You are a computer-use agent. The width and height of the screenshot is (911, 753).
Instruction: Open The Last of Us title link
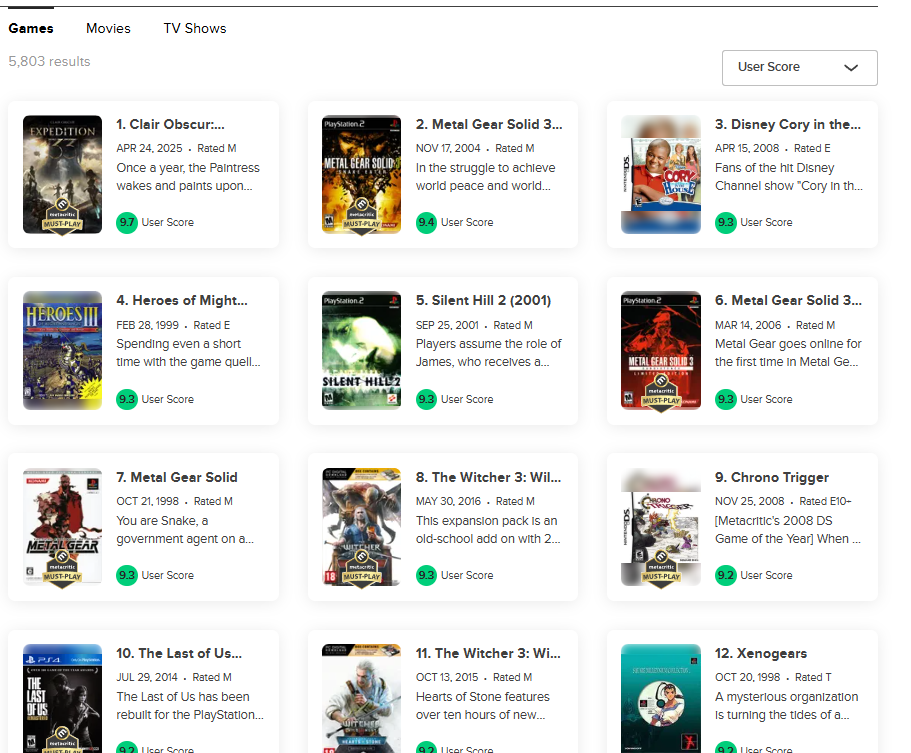coord(179,653)
